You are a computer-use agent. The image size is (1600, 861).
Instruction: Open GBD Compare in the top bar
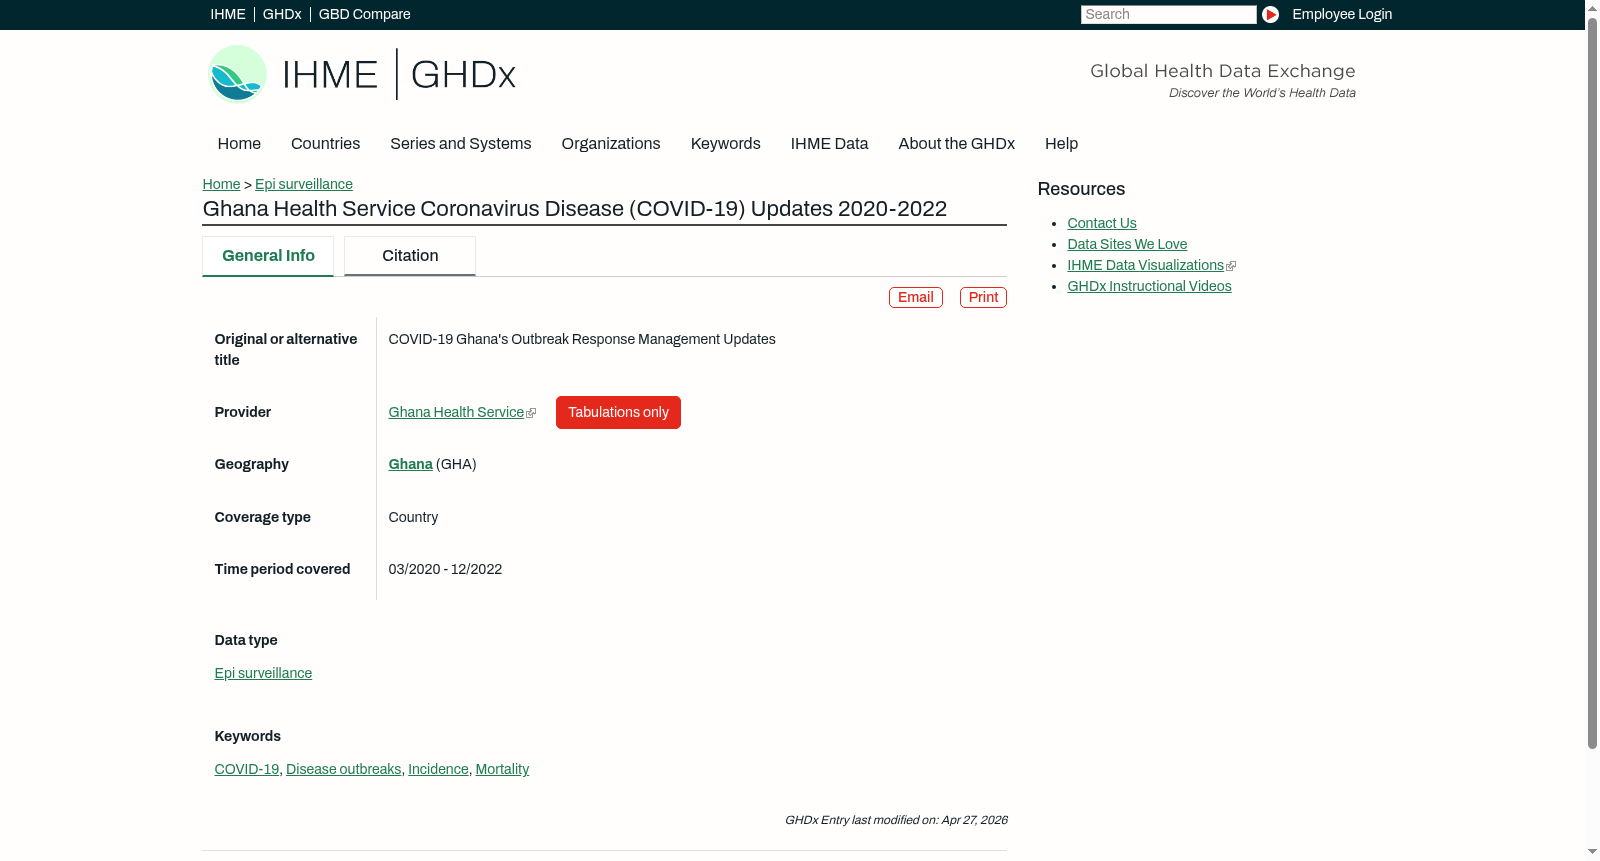(365, 14)
